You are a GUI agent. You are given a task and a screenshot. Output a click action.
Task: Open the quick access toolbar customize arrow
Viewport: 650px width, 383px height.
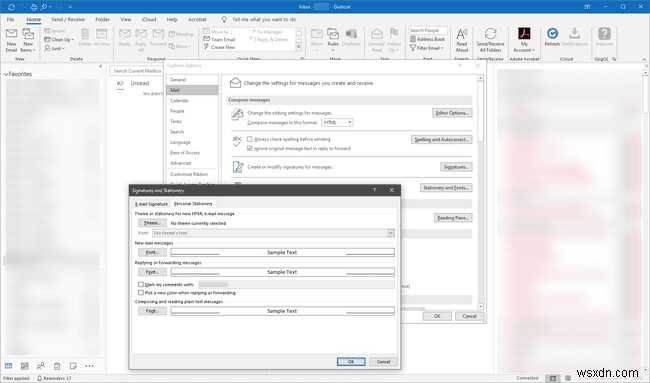[x=70, y=7]
